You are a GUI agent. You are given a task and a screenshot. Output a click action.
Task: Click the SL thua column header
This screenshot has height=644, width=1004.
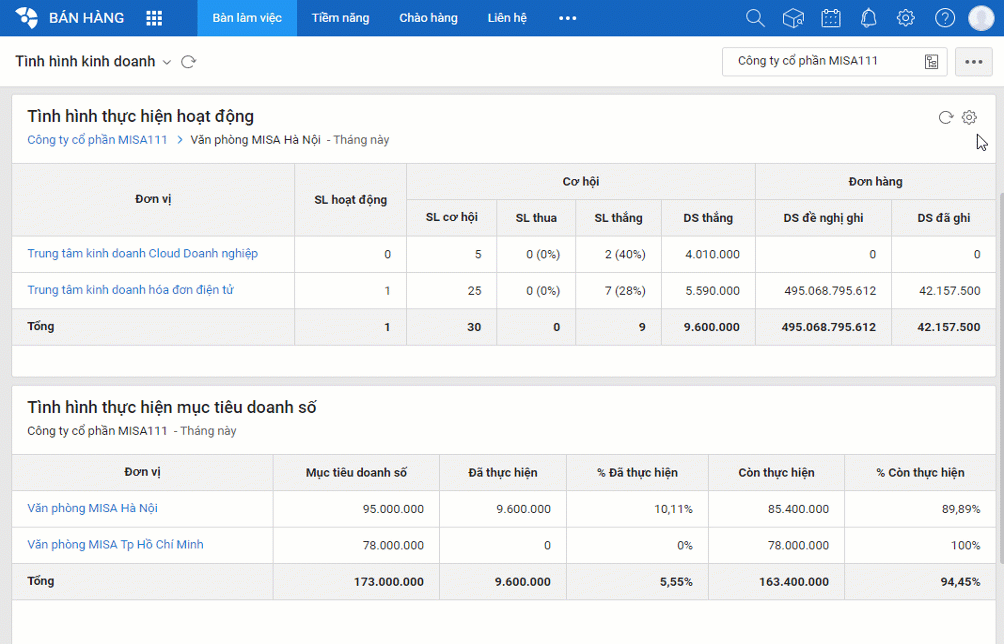536,218
